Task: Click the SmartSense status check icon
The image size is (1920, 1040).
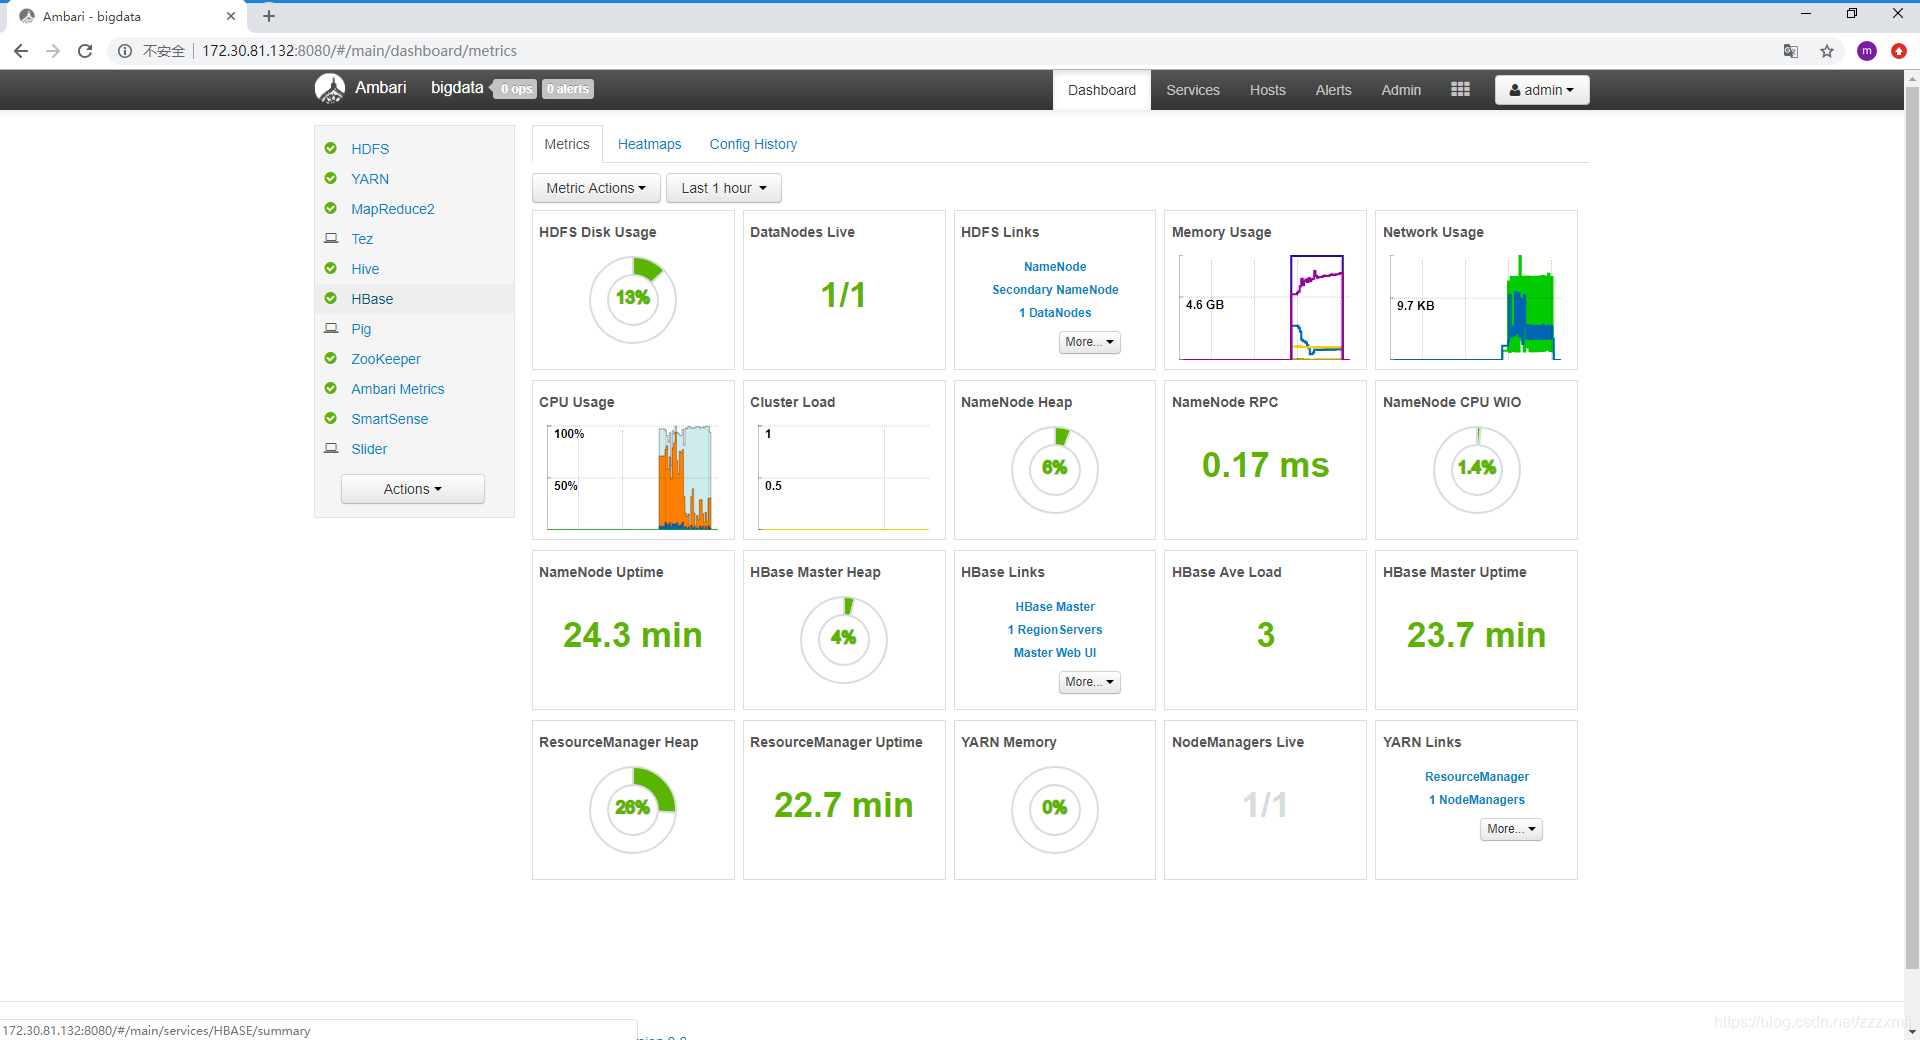Action: tap(331, 418)
